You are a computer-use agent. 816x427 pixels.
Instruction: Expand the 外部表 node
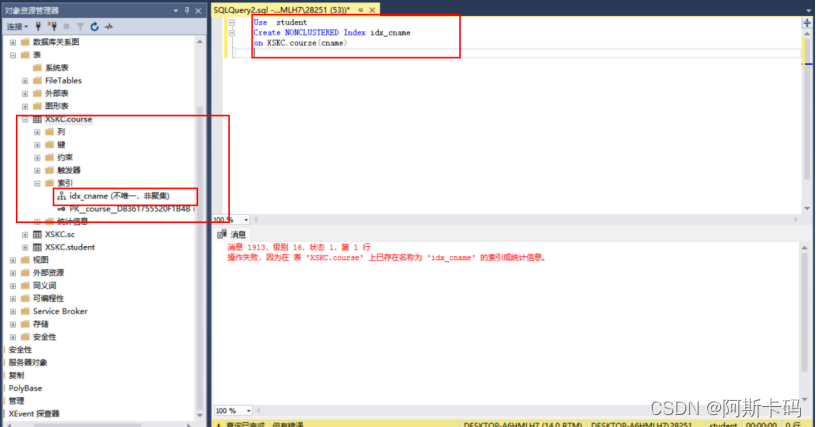25,94
